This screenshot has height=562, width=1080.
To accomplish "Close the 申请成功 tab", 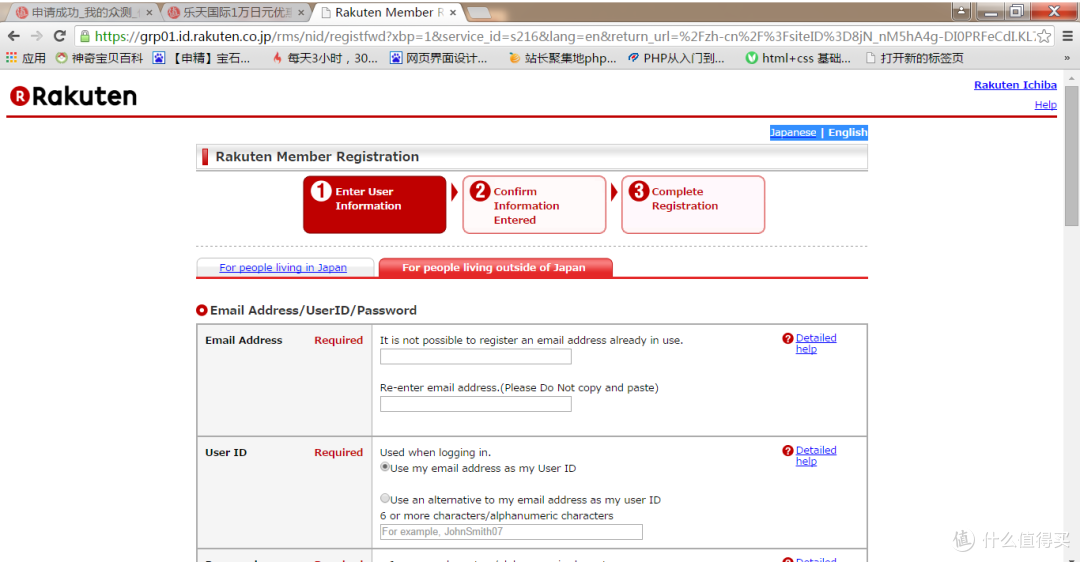I will pos(149,12).
